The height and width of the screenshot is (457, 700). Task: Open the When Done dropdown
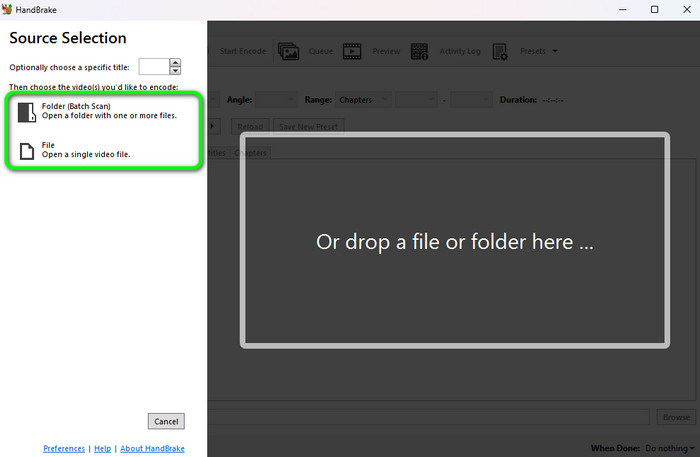click(x=670, y=448)
